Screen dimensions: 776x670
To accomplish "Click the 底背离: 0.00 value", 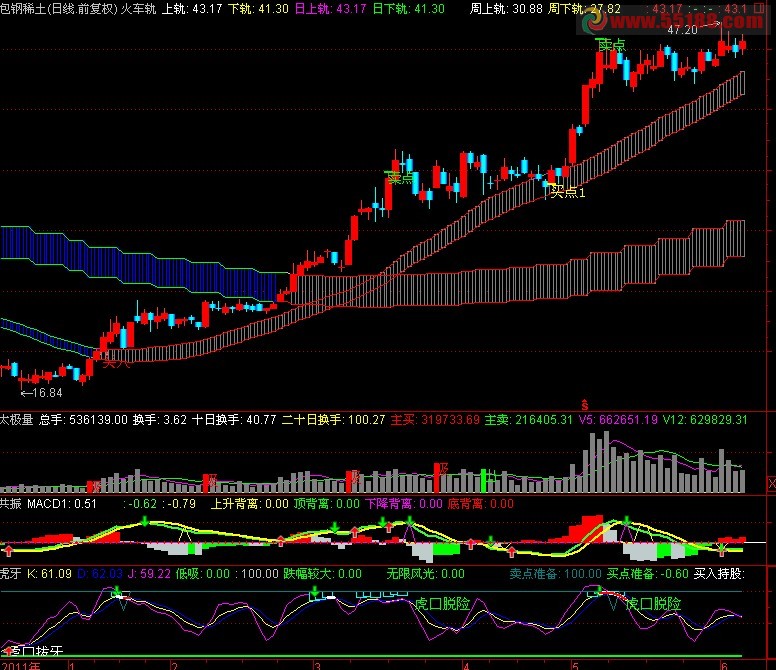I will pyautogui.click(x=481, y=504).
